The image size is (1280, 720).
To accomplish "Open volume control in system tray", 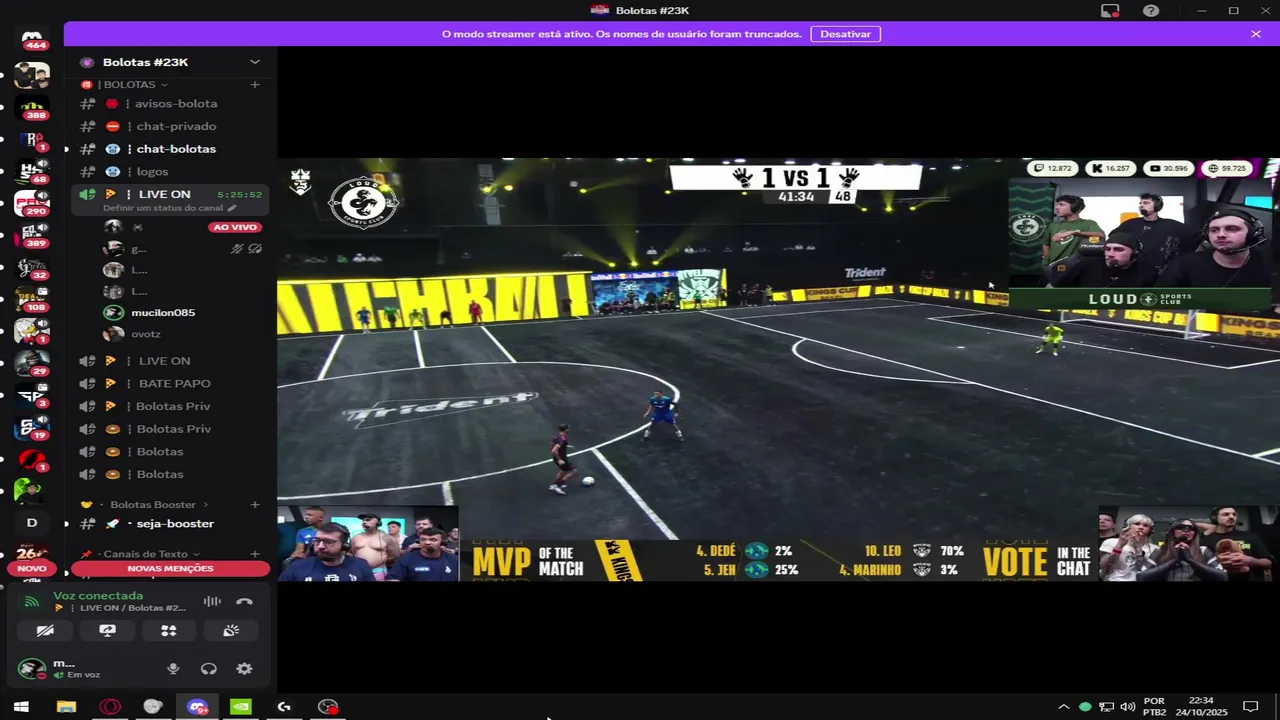I will [x=1127, y=707].
